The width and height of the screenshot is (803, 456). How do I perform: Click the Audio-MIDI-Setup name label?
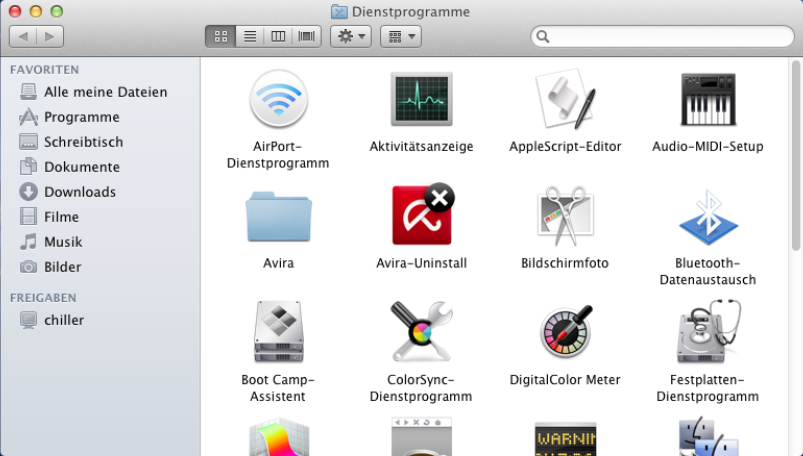point(707,147)
